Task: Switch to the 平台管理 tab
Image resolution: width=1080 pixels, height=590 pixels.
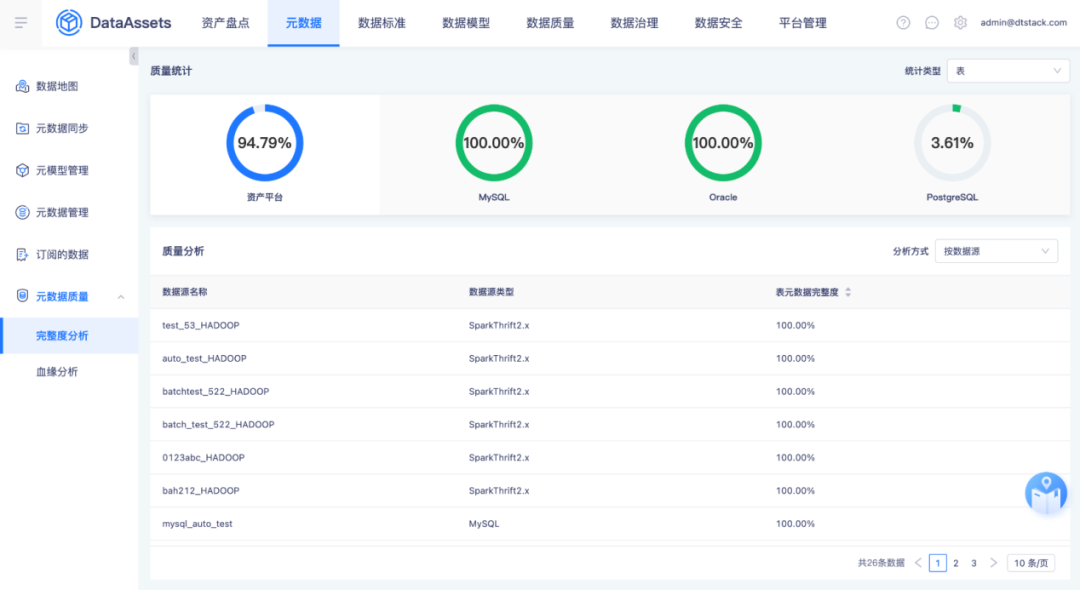Action: pyautogui.click(x=802, y=23)
